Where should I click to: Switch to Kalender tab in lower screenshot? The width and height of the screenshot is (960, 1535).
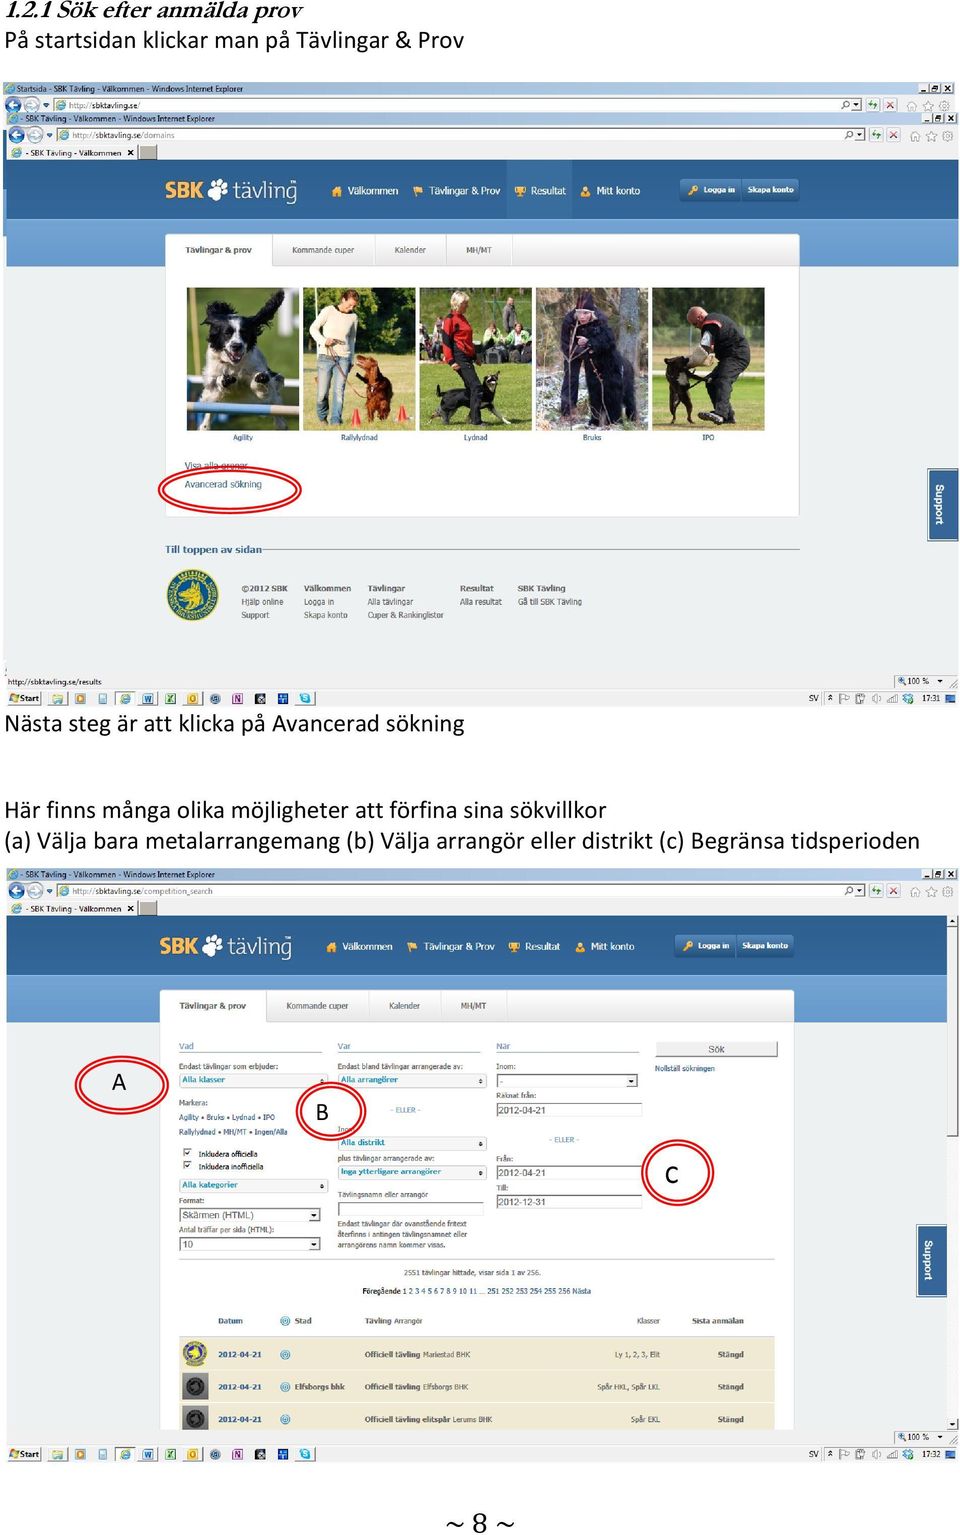404,1006
